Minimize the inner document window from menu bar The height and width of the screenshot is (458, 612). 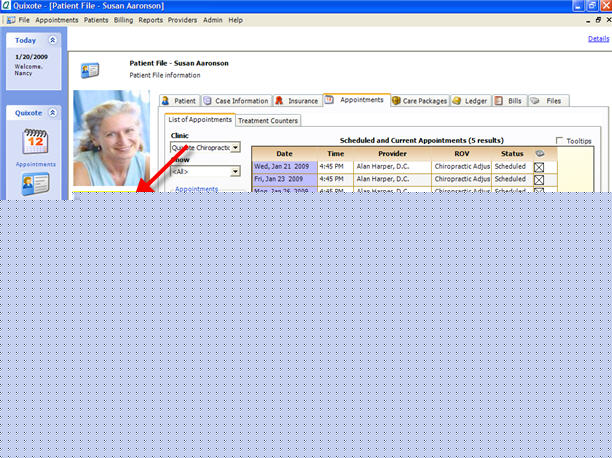click(x=588, y=20)
